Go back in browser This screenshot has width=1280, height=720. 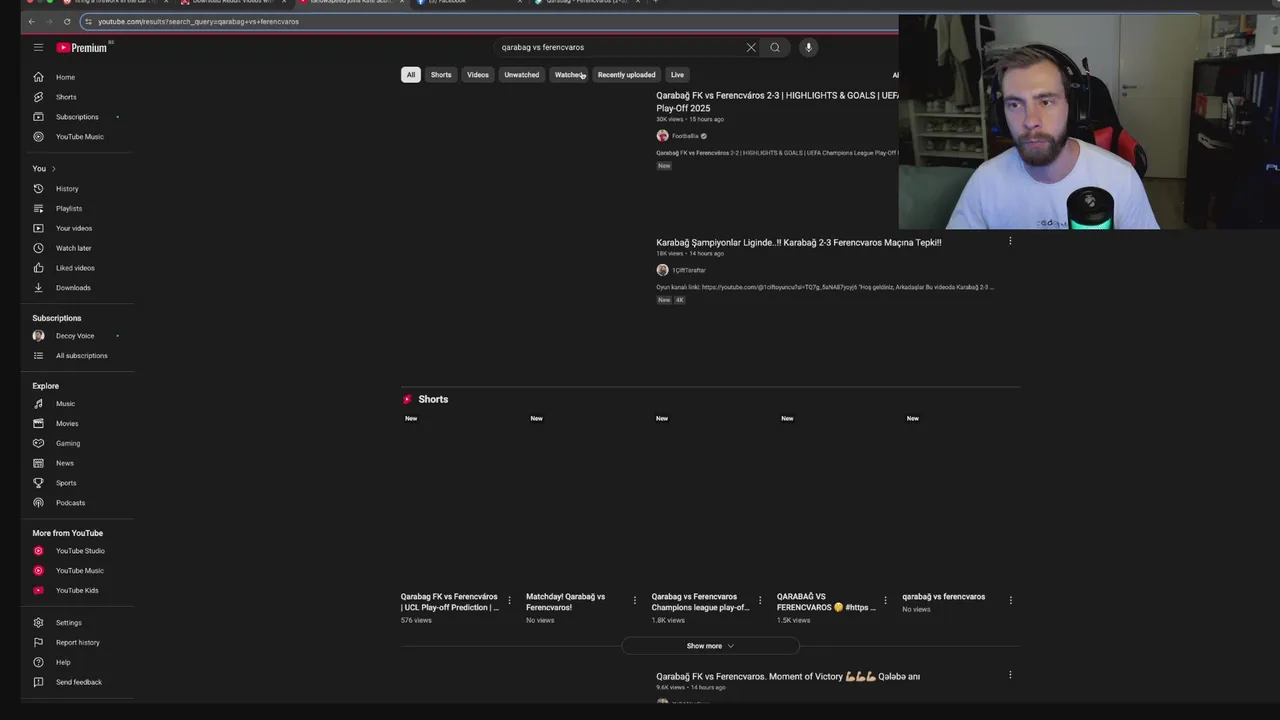point(31,21)
